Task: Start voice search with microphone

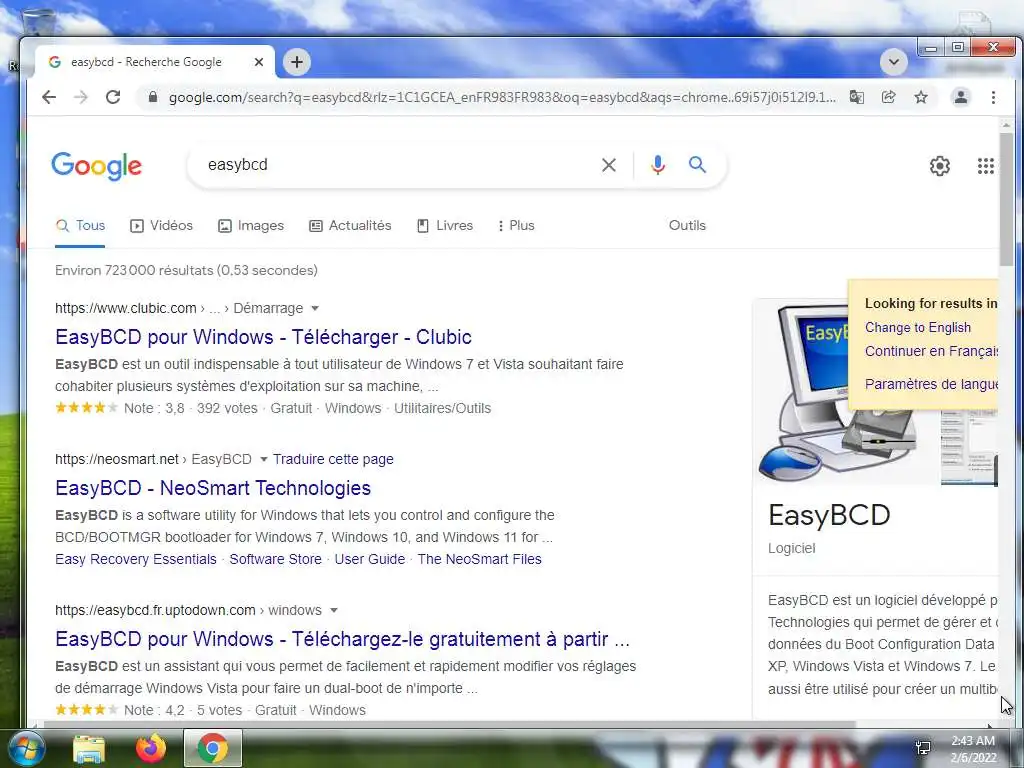Action: (x=658, y=165)
